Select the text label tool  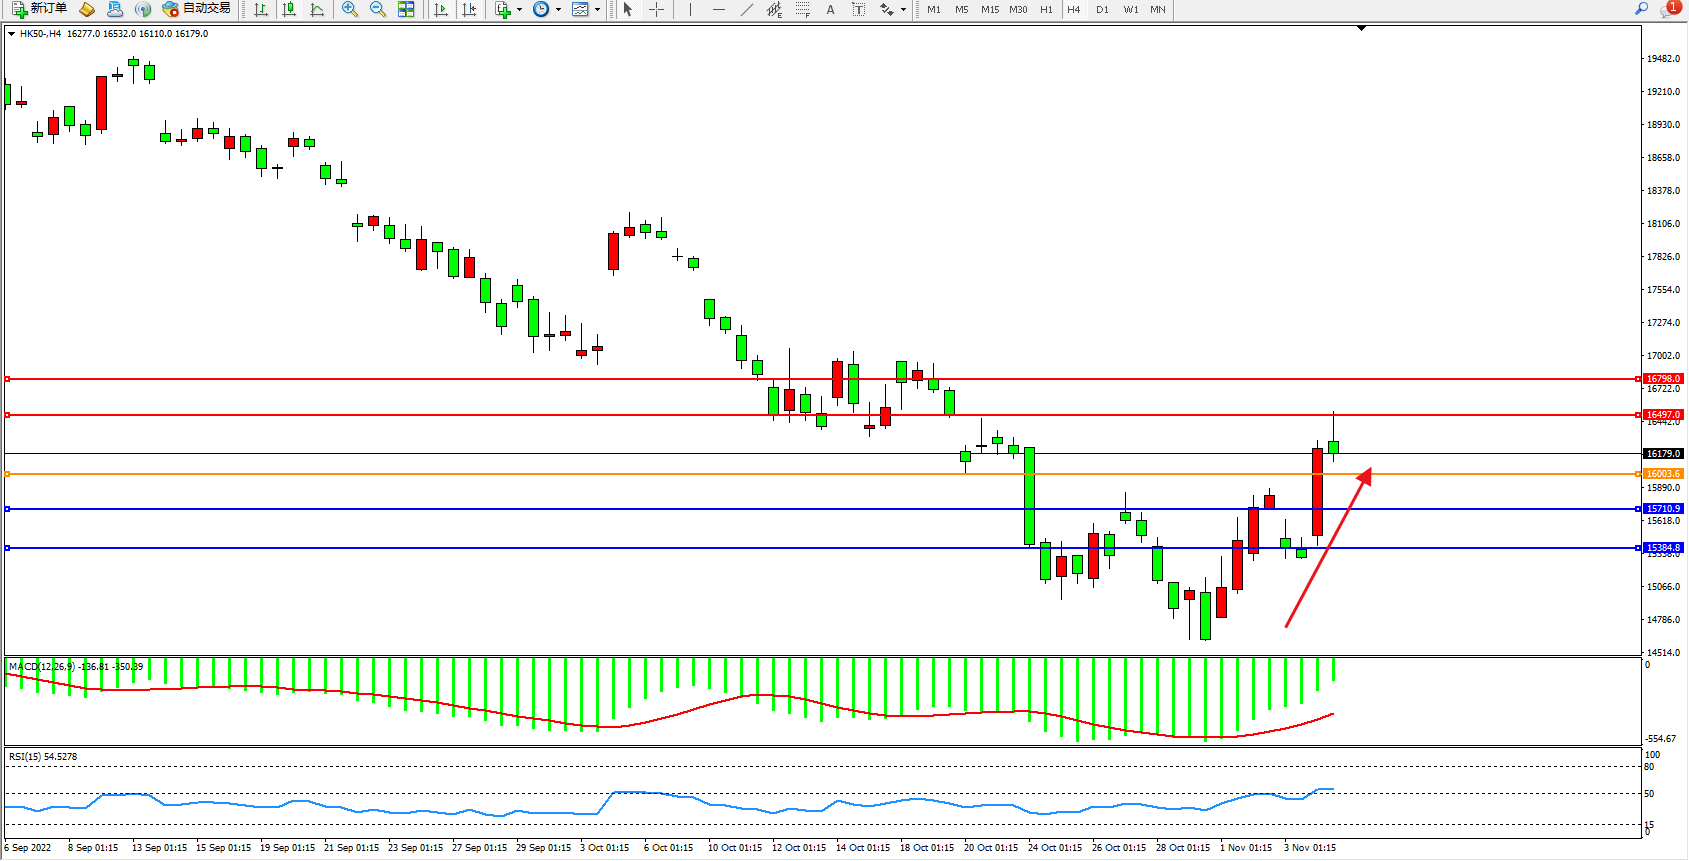830,9
